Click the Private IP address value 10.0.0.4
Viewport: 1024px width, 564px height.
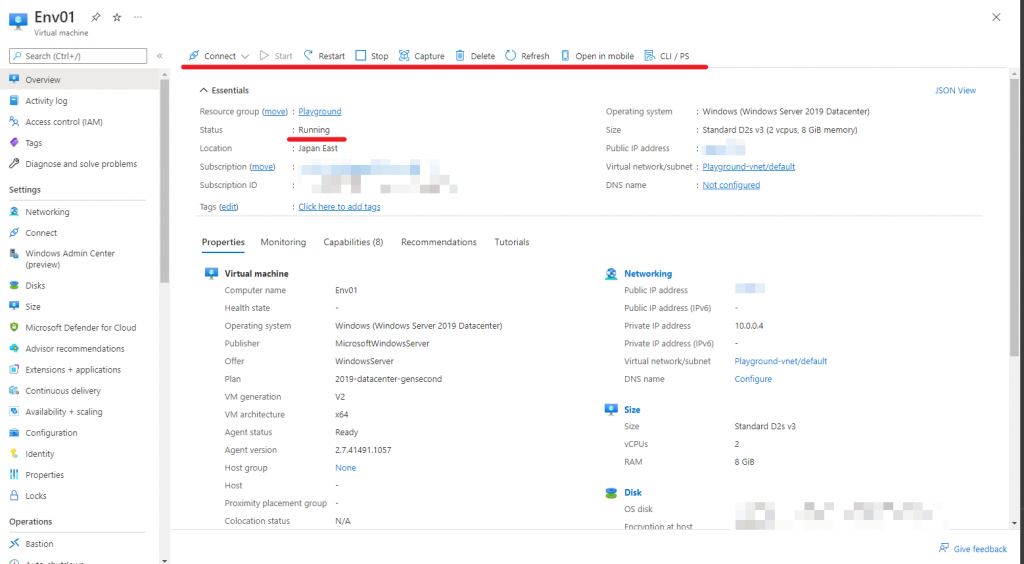point(749,326)
